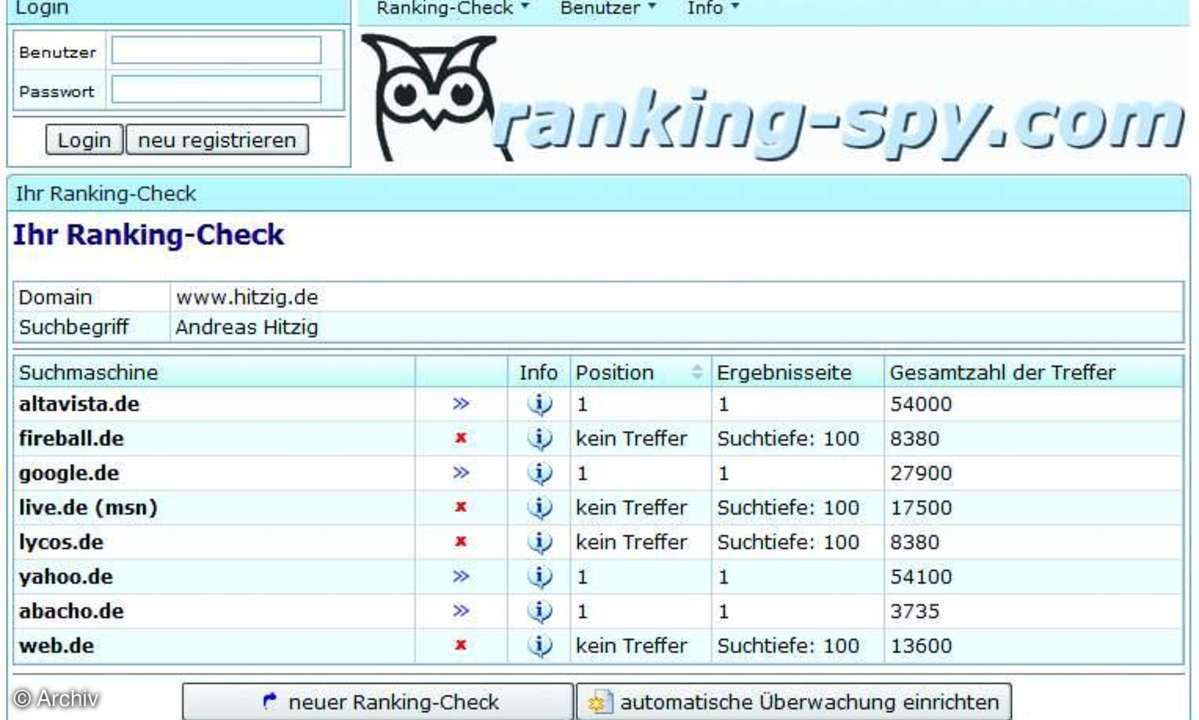The image size is (1199, 720).
Task: Click hit count 54100 for yahoo.de
Action: 921,576
